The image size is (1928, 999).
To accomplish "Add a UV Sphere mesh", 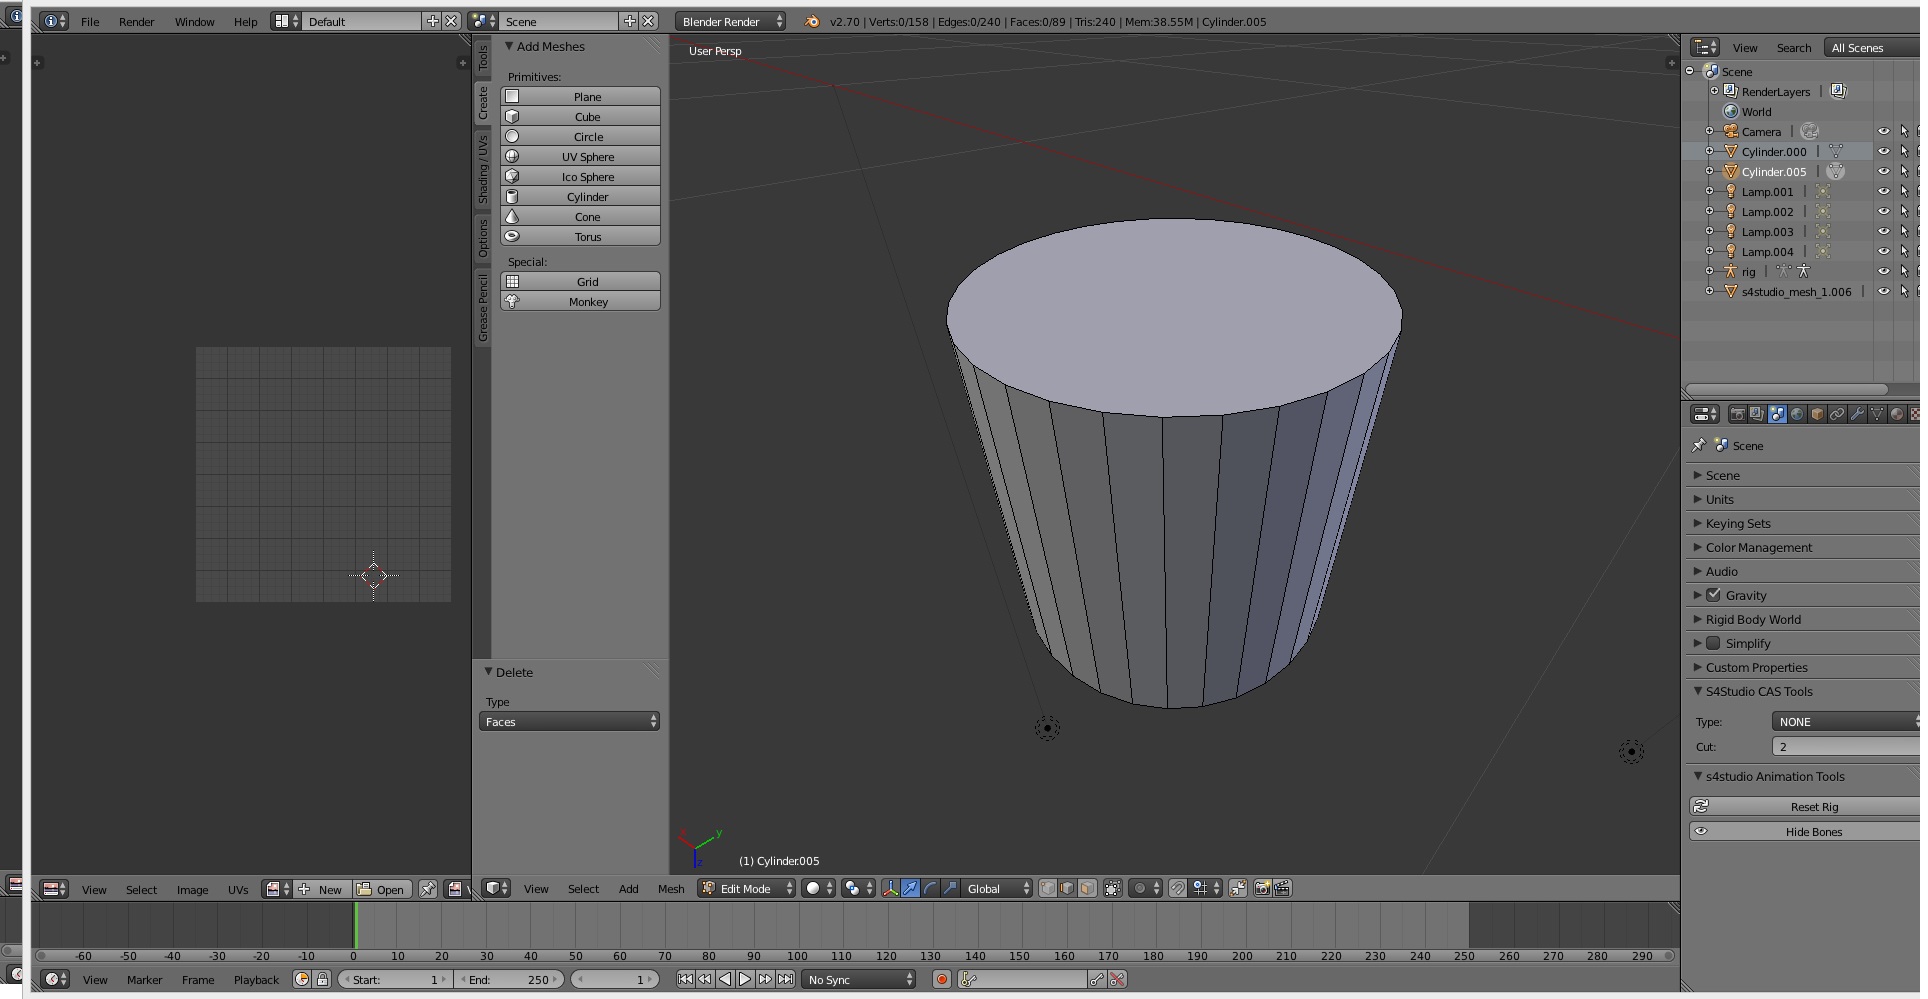I will pyautogui.click(x=580, y=157).
